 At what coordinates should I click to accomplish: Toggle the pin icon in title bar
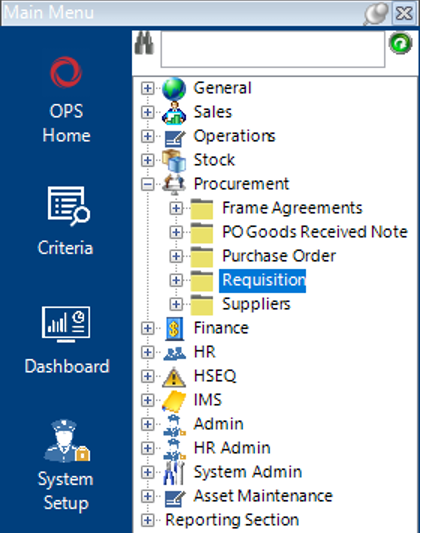[376, 14]
